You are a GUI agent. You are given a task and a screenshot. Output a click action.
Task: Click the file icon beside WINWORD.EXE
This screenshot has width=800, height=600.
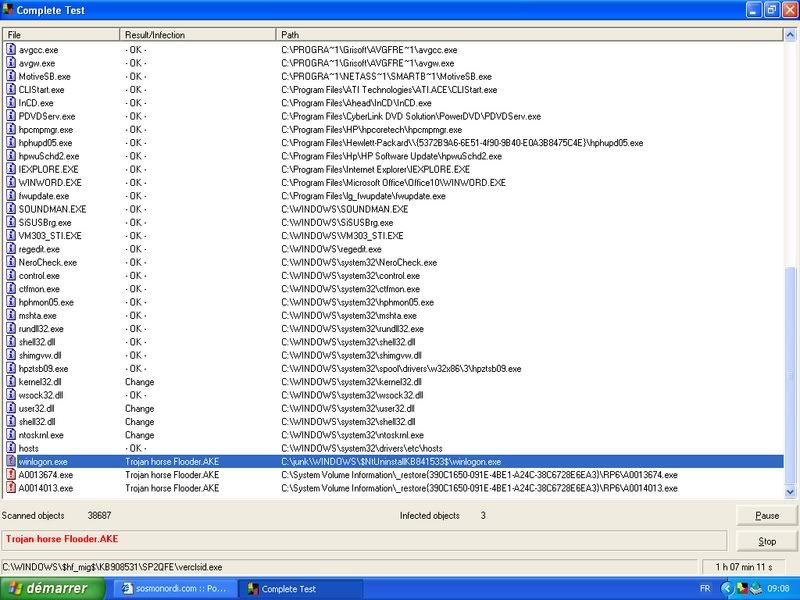pos(11,182)
